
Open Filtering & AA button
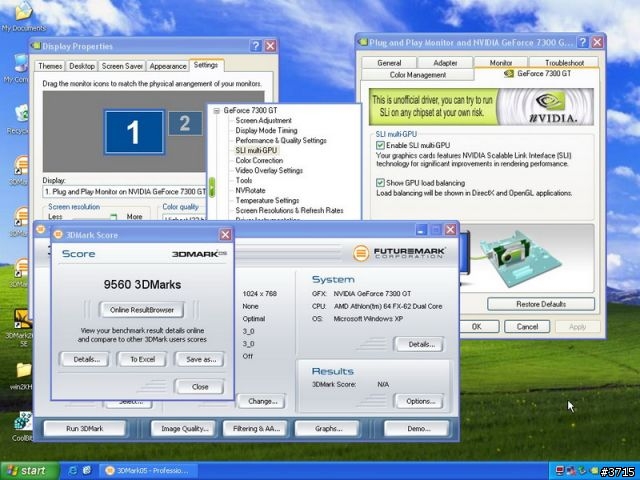click(256, 429)
